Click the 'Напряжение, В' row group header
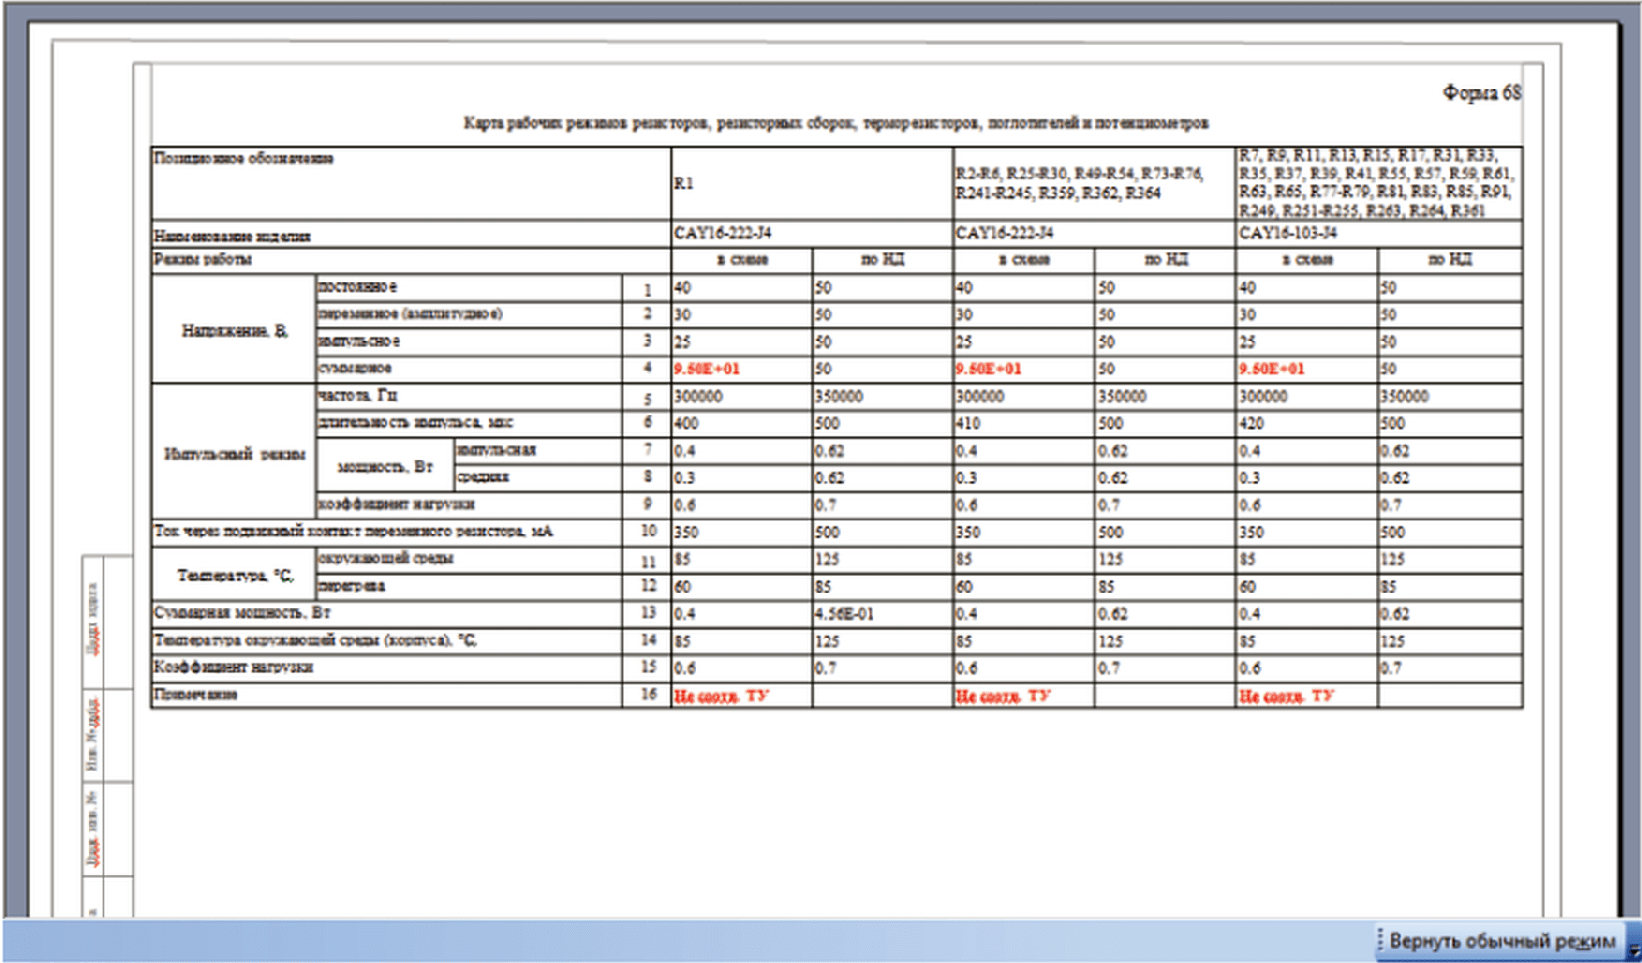The height and width of the screenshot is (963, 1642). (234, 331)
